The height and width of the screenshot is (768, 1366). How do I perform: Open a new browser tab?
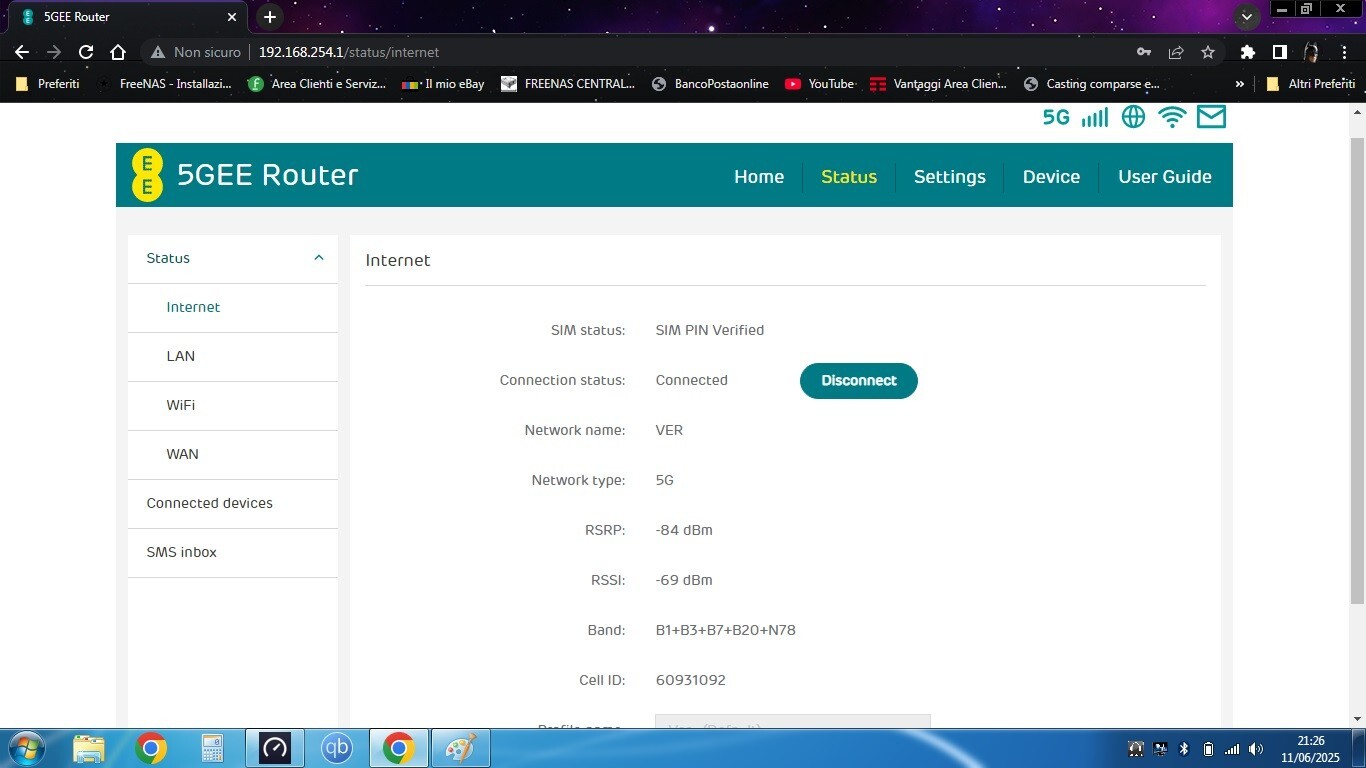tap(269, 17)
